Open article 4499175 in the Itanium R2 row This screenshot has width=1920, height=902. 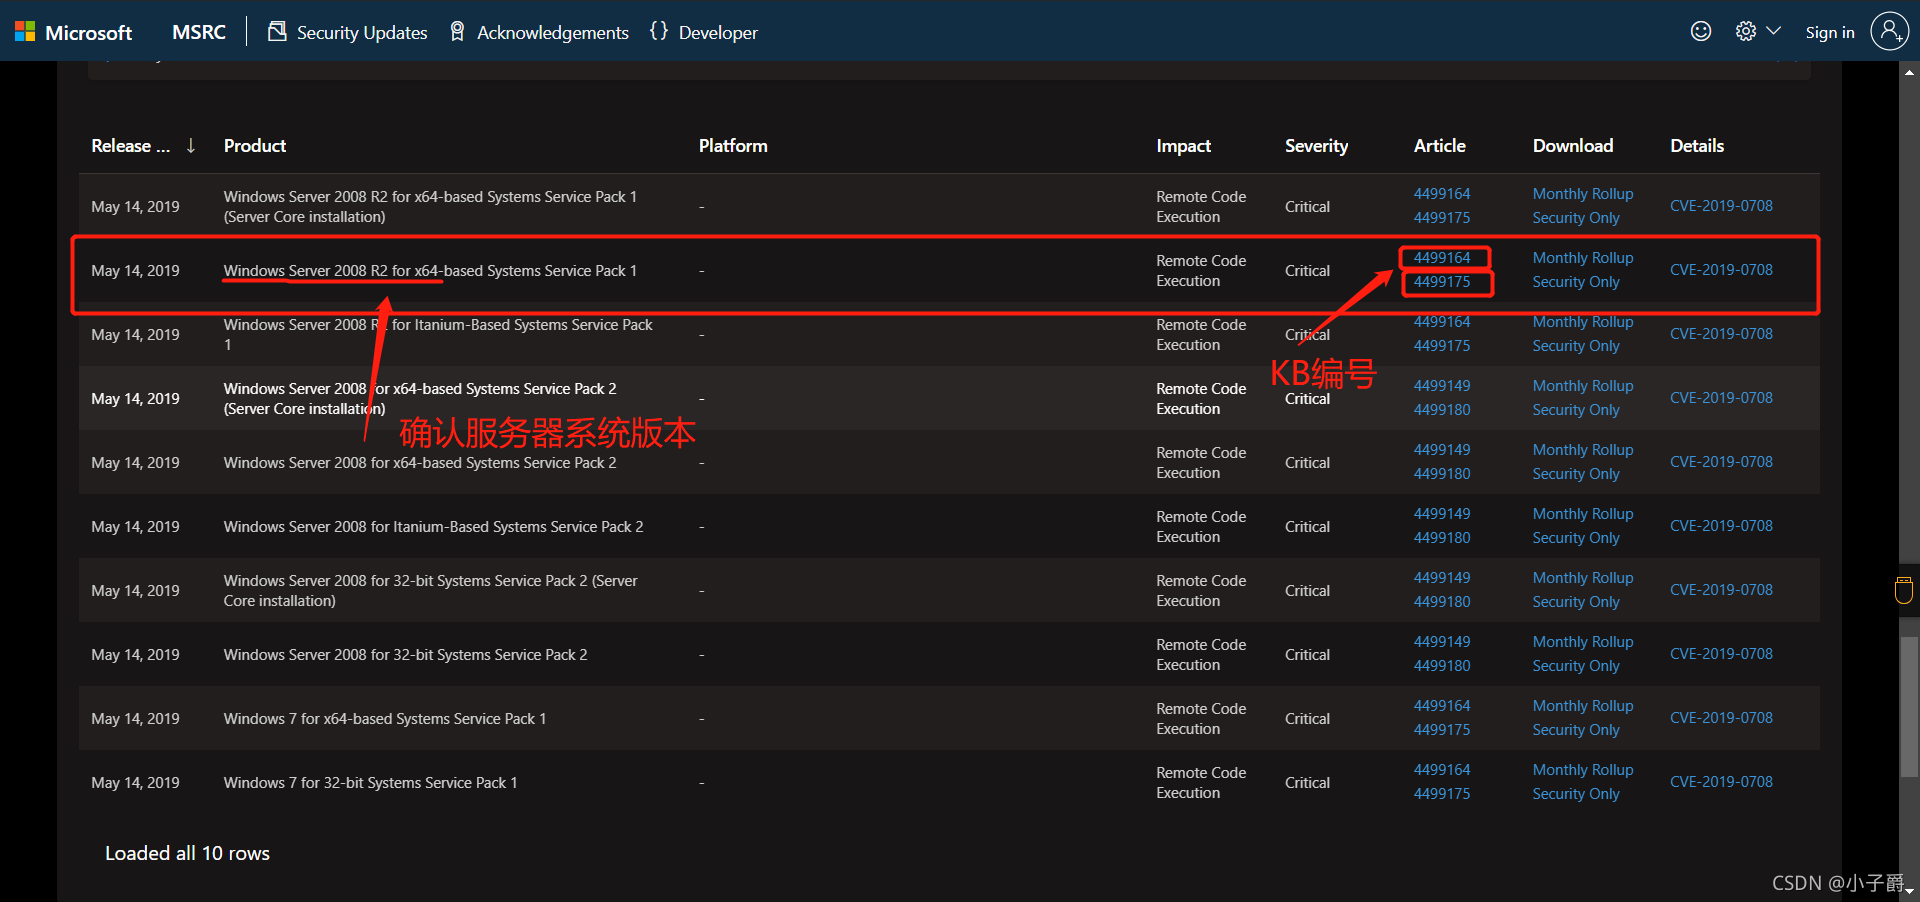[1442, 346]
